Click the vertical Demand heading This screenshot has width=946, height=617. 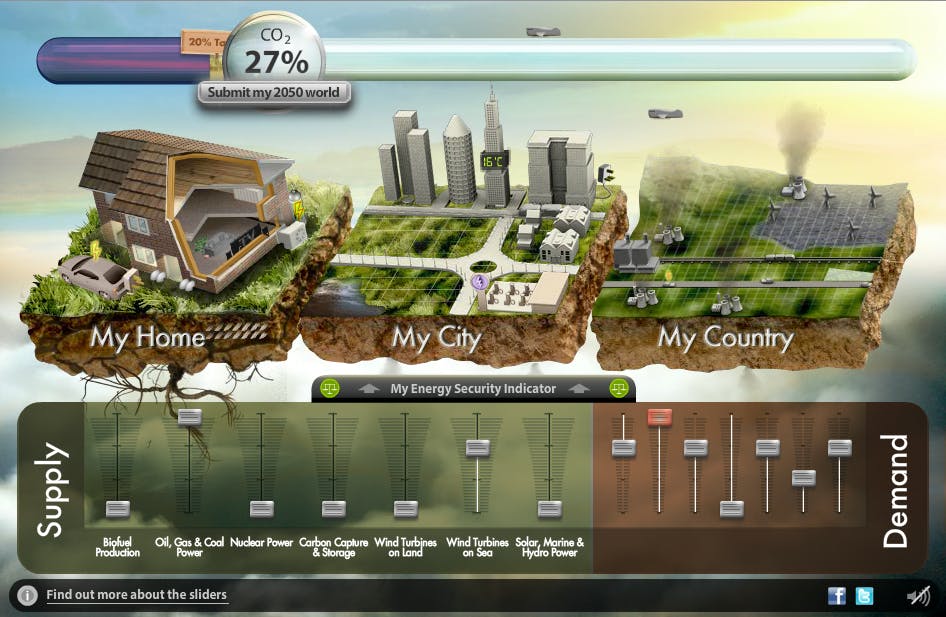897,490
